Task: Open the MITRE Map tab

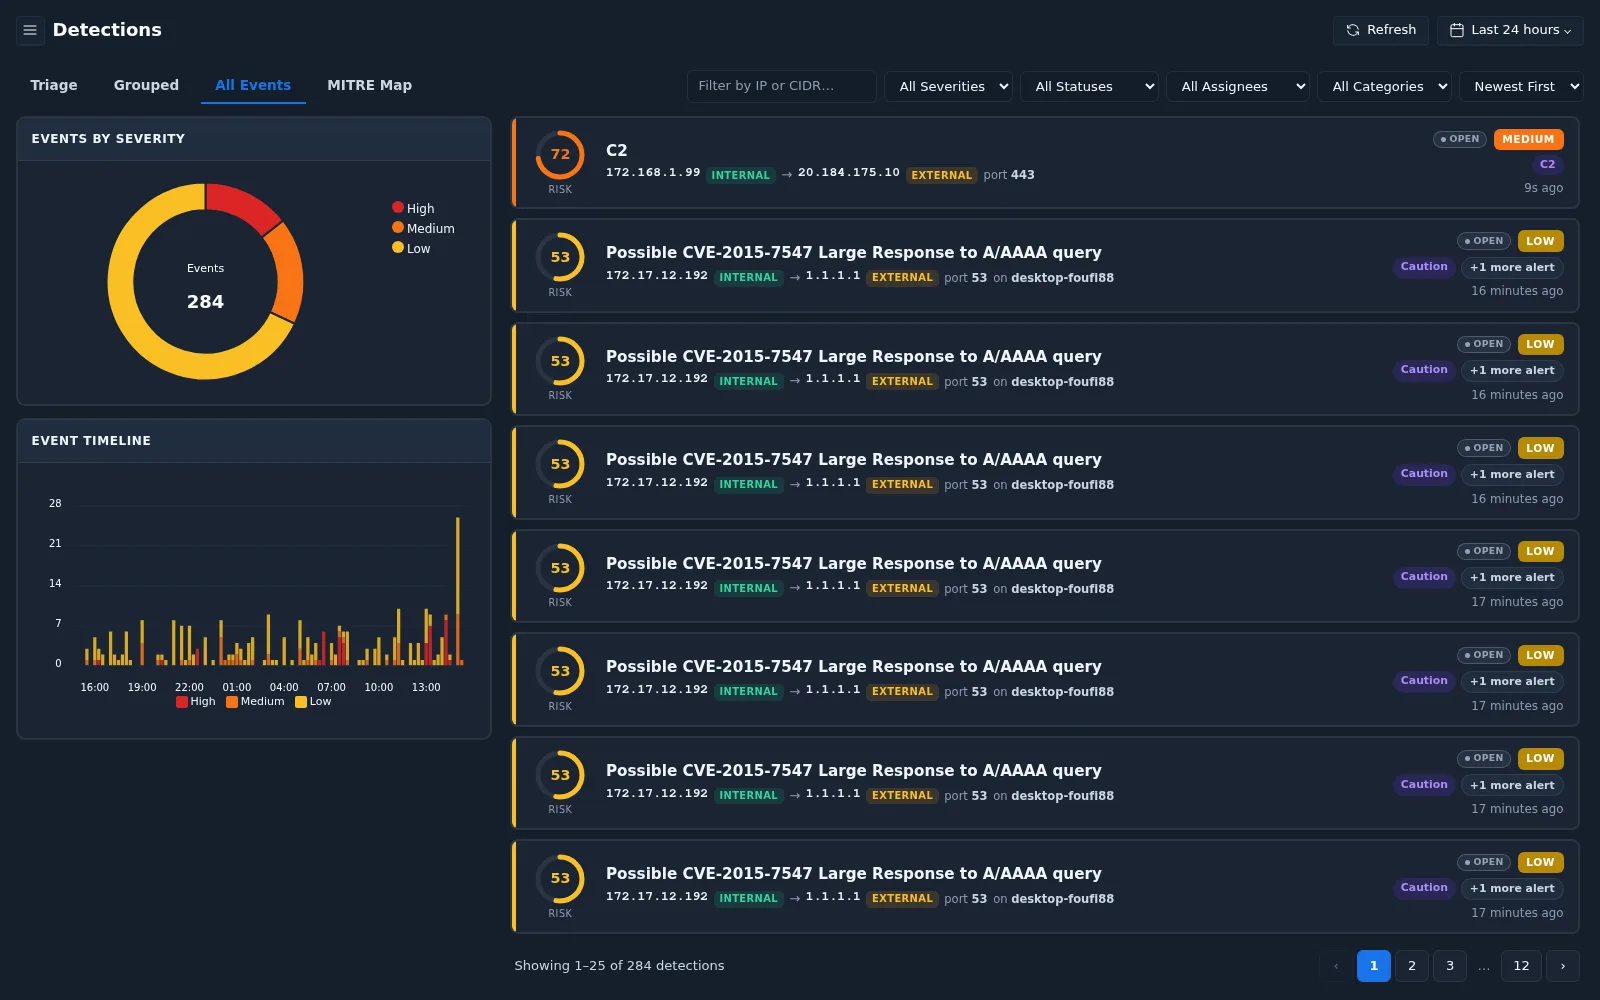Action: (x=369, y=85)
